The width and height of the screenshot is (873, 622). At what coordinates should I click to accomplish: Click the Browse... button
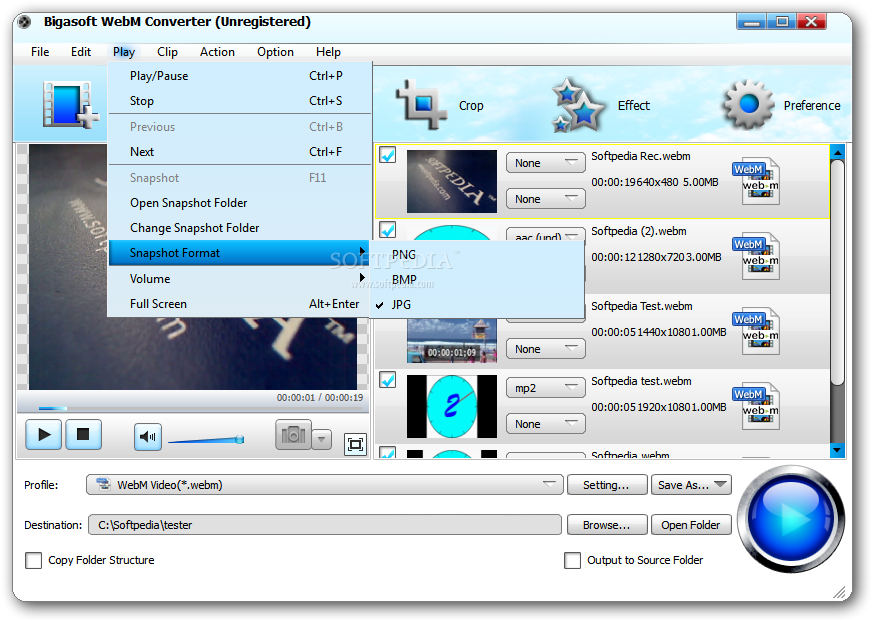coord(607,525)
